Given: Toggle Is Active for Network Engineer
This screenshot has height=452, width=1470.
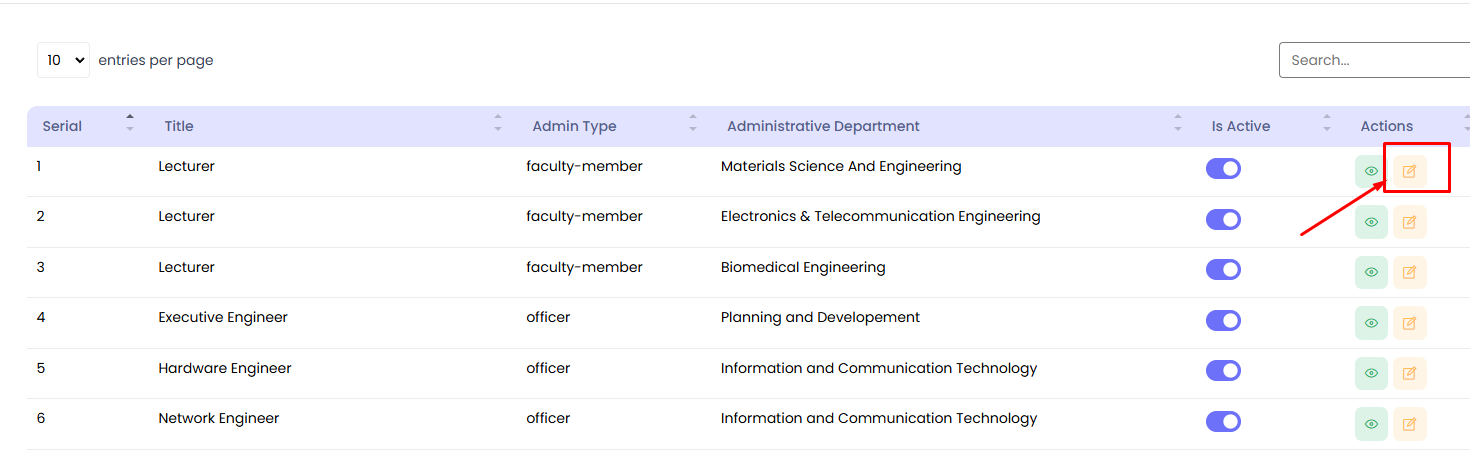Looking at the screenshot, I should 1223,421.
